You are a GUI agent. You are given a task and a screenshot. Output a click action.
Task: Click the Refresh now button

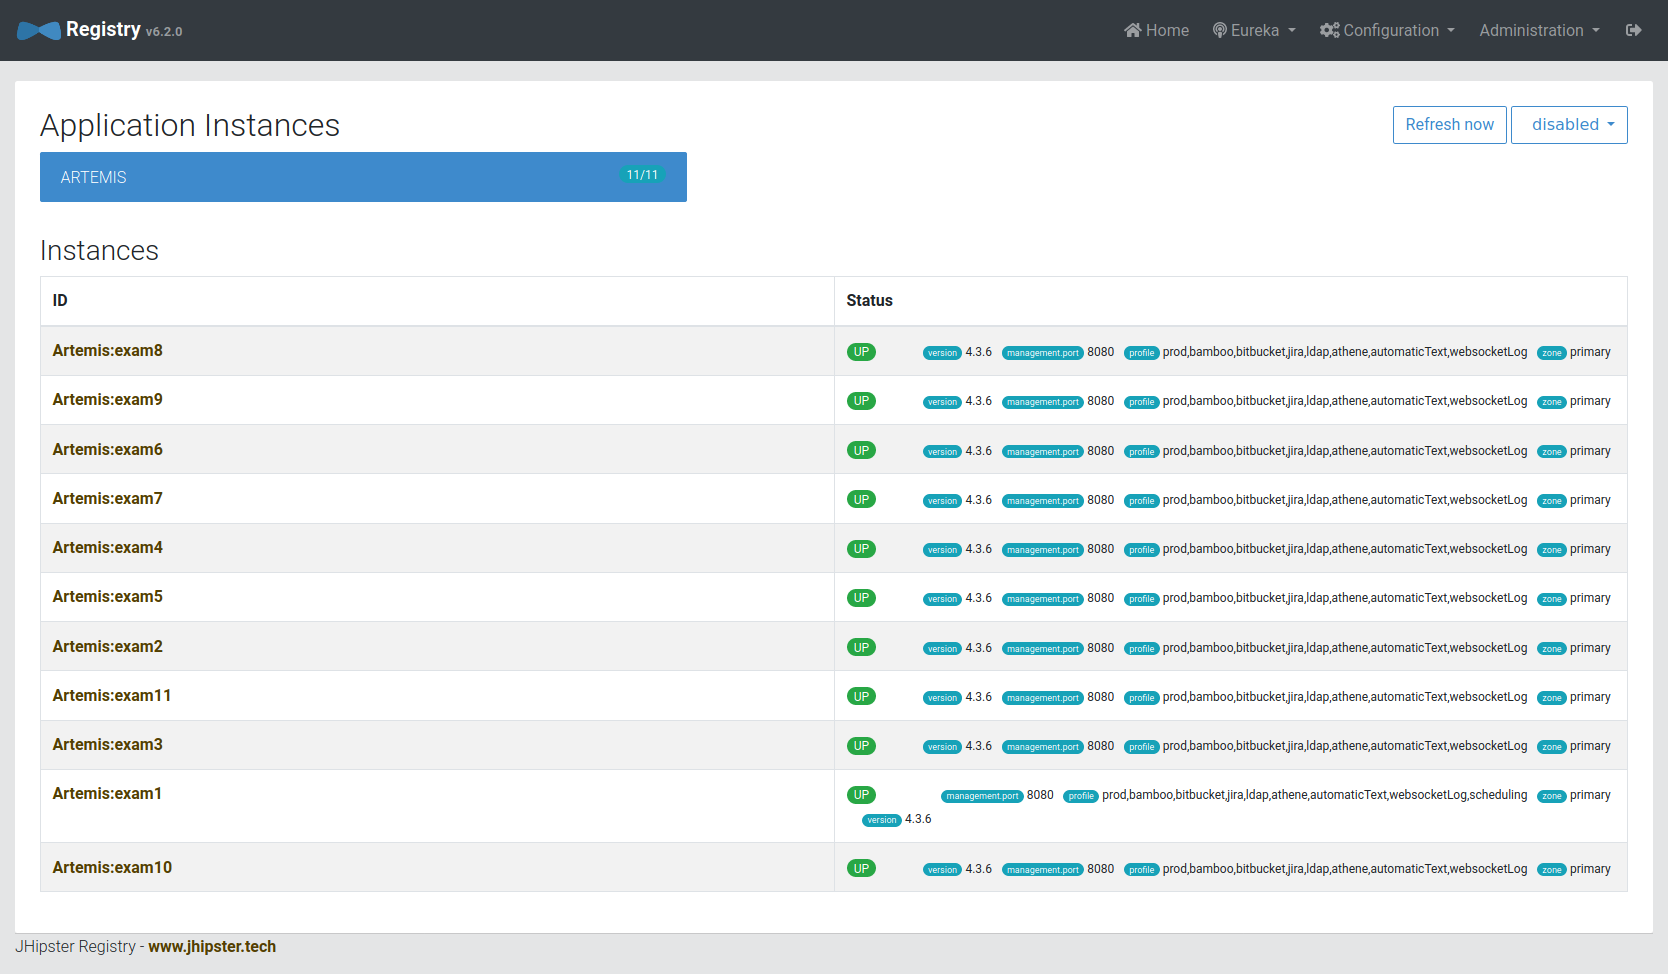[x=1449, y=124]
